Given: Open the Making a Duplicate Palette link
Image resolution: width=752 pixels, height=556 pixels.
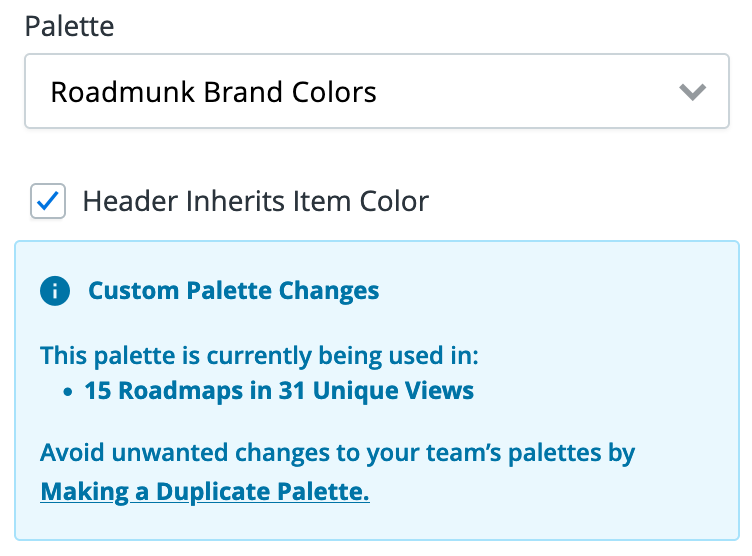Looking at the screenshot, I should [x=205, y=492].
